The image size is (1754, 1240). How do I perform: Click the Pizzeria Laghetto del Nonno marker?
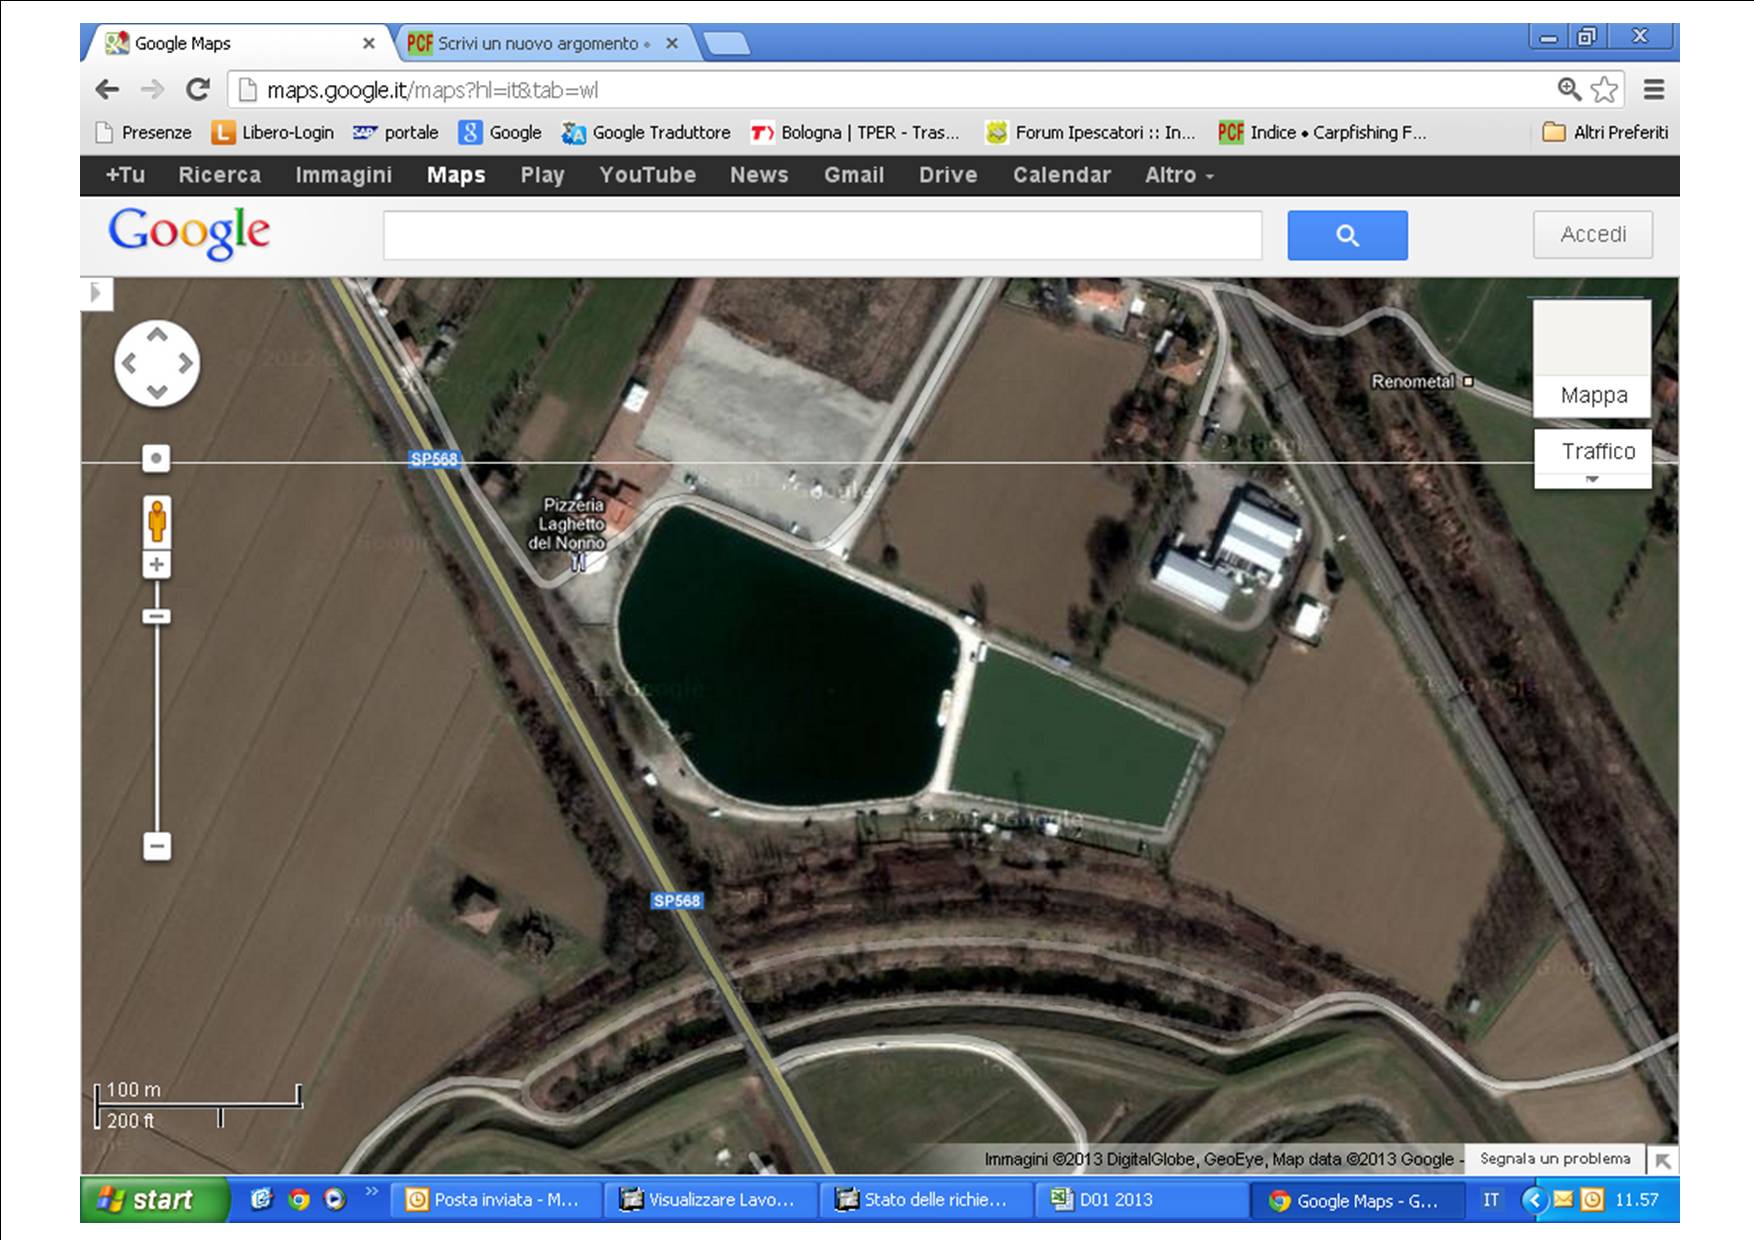click(x=578, y=563)
